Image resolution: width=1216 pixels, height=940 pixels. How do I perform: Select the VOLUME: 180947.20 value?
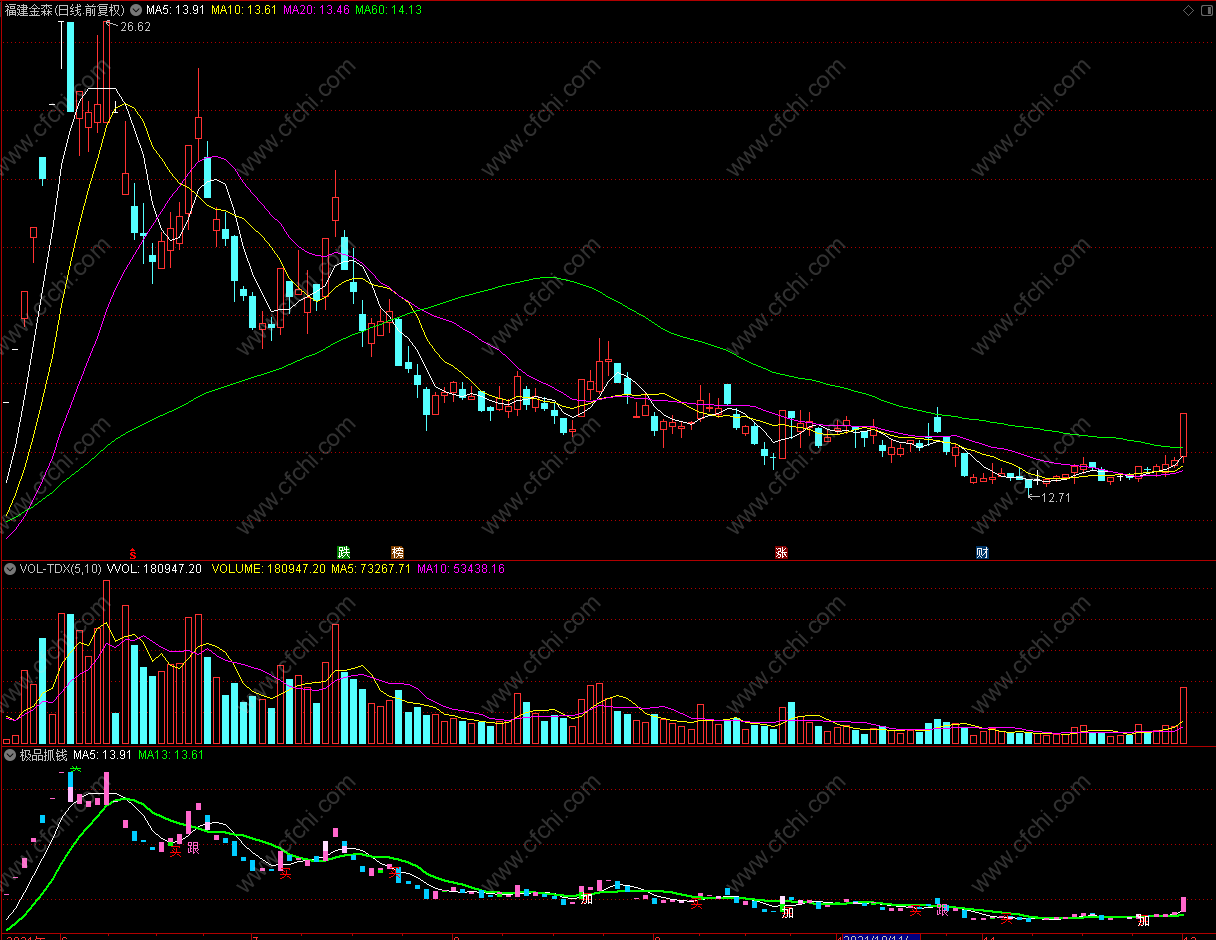coord(268,569)
